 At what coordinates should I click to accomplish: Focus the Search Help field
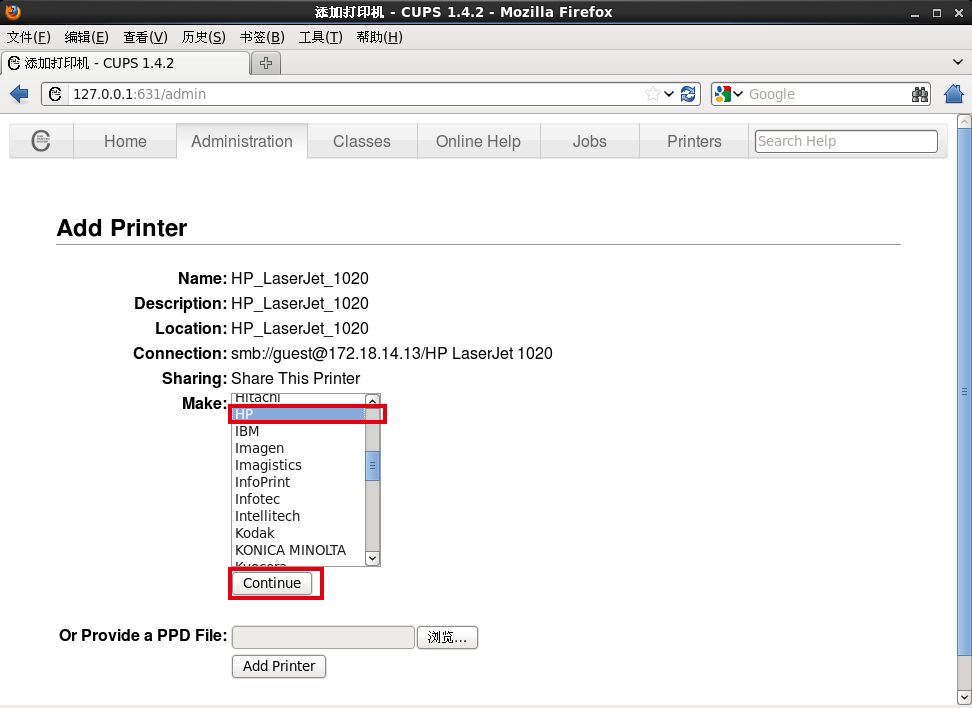[846, 141]
